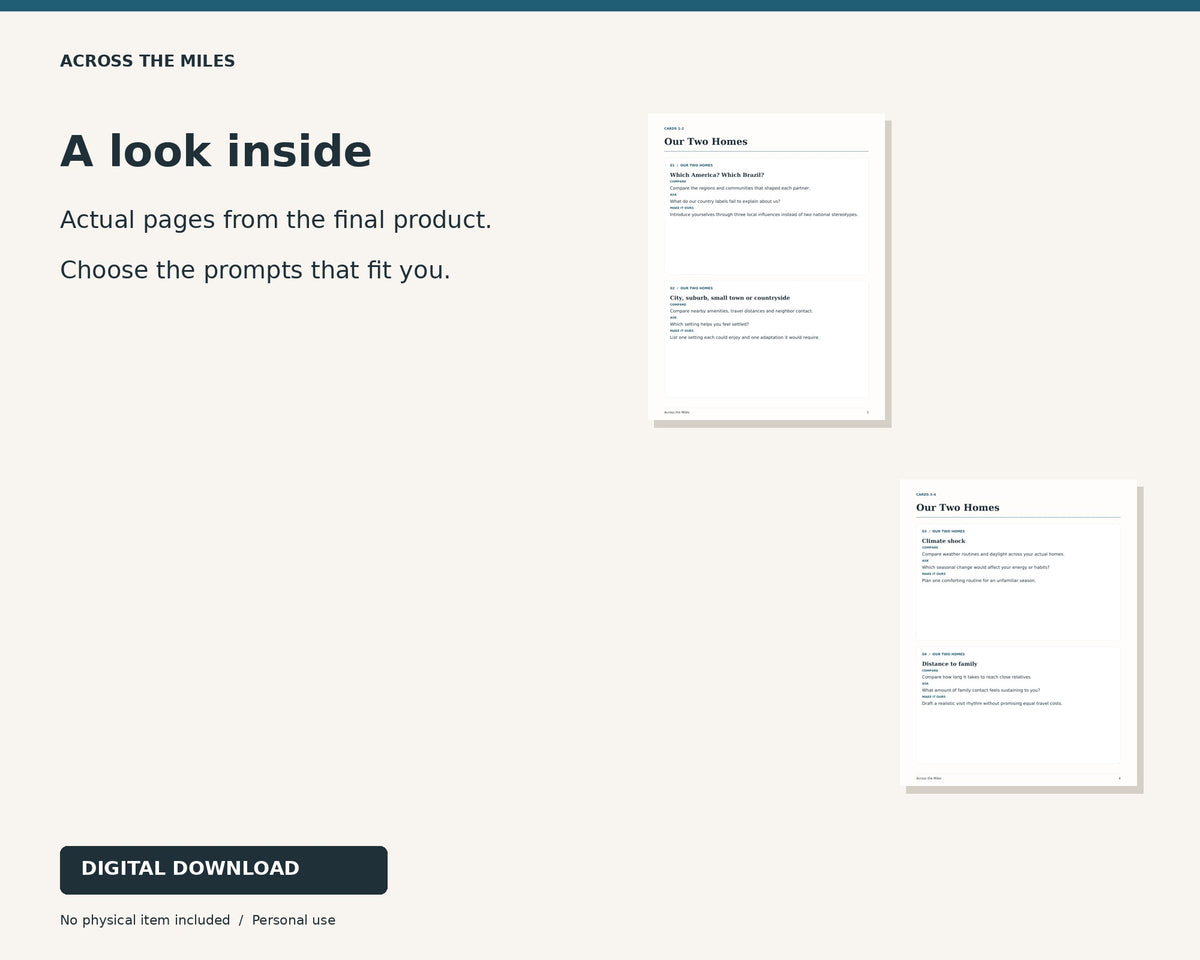Open the Cards 3-4 page preview
1200x960 pixels.
coord(1018,633)
